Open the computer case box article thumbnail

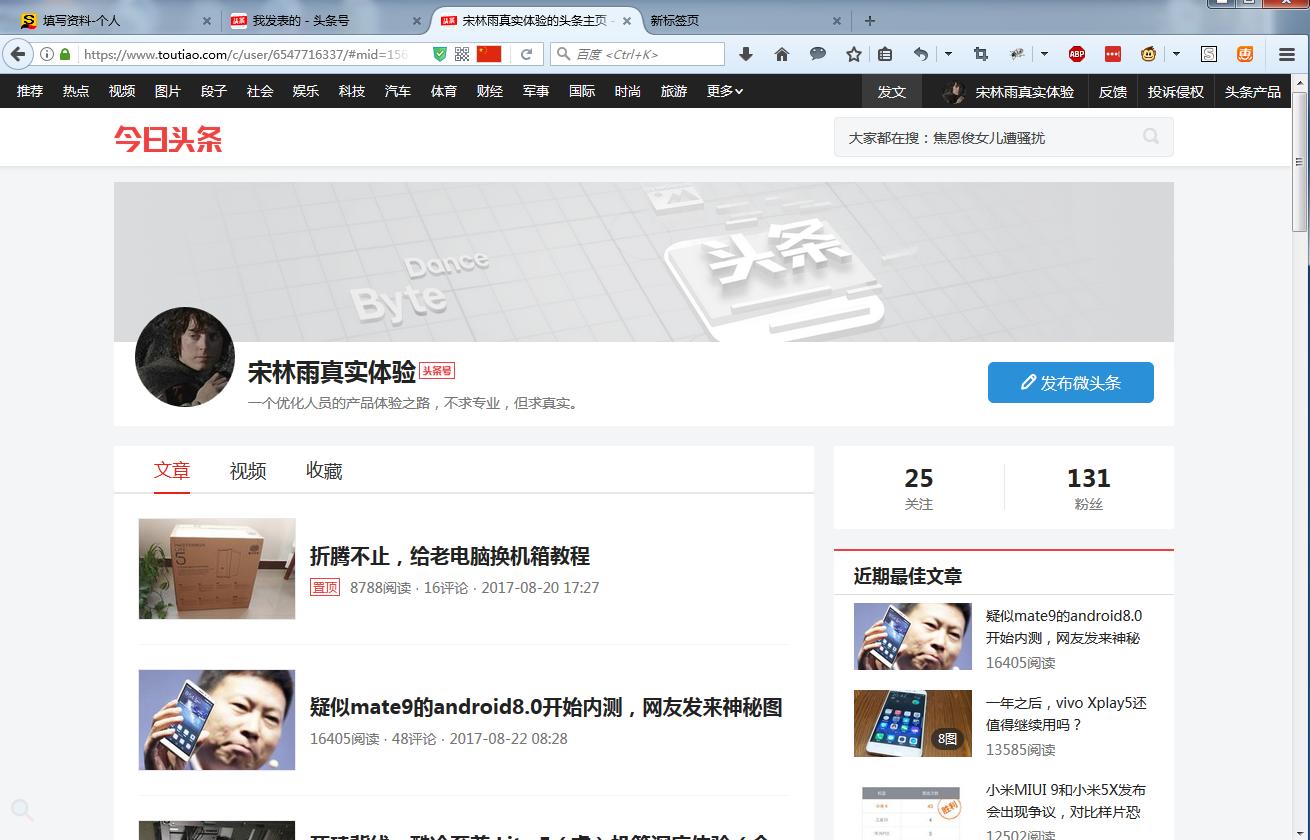coord(217,568)
